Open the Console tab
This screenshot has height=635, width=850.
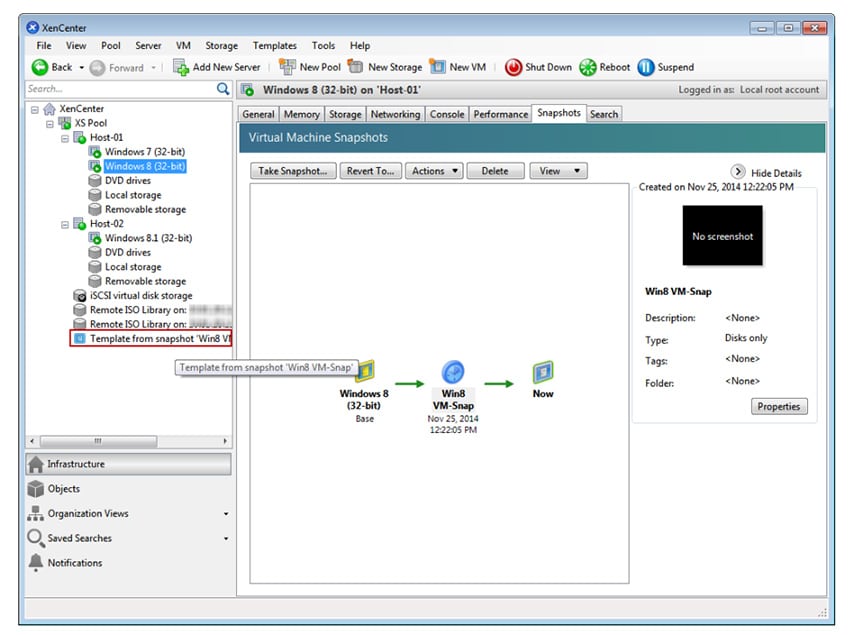click(x=447, y=114)
